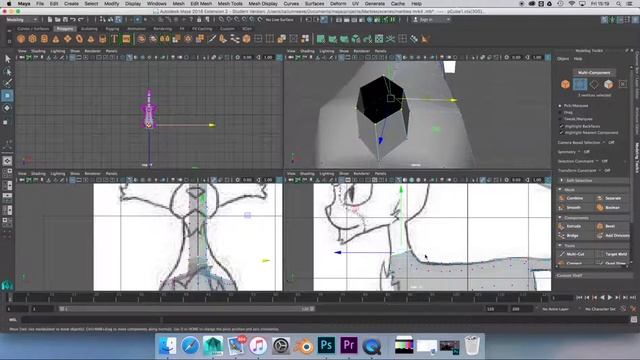This screenshot has height=360, width=640.
Task: Open Safari from the Dock
Action: click(190, 346)
